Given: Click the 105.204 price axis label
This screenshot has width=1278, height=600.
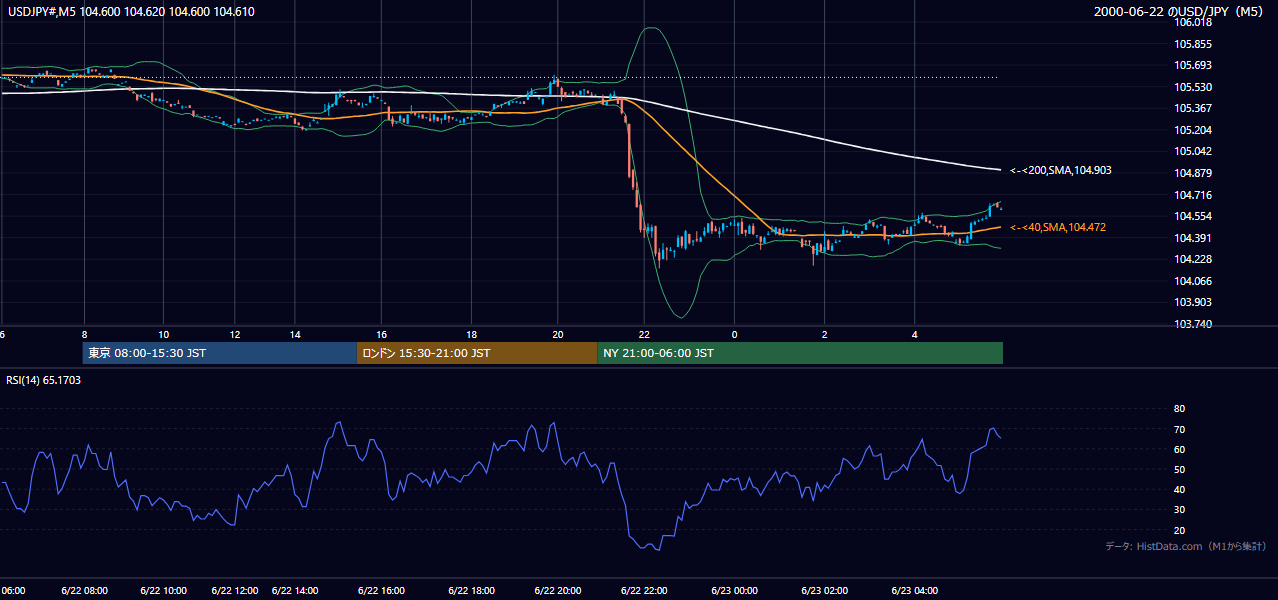Looking at the screenshot, I should 1192,130.
